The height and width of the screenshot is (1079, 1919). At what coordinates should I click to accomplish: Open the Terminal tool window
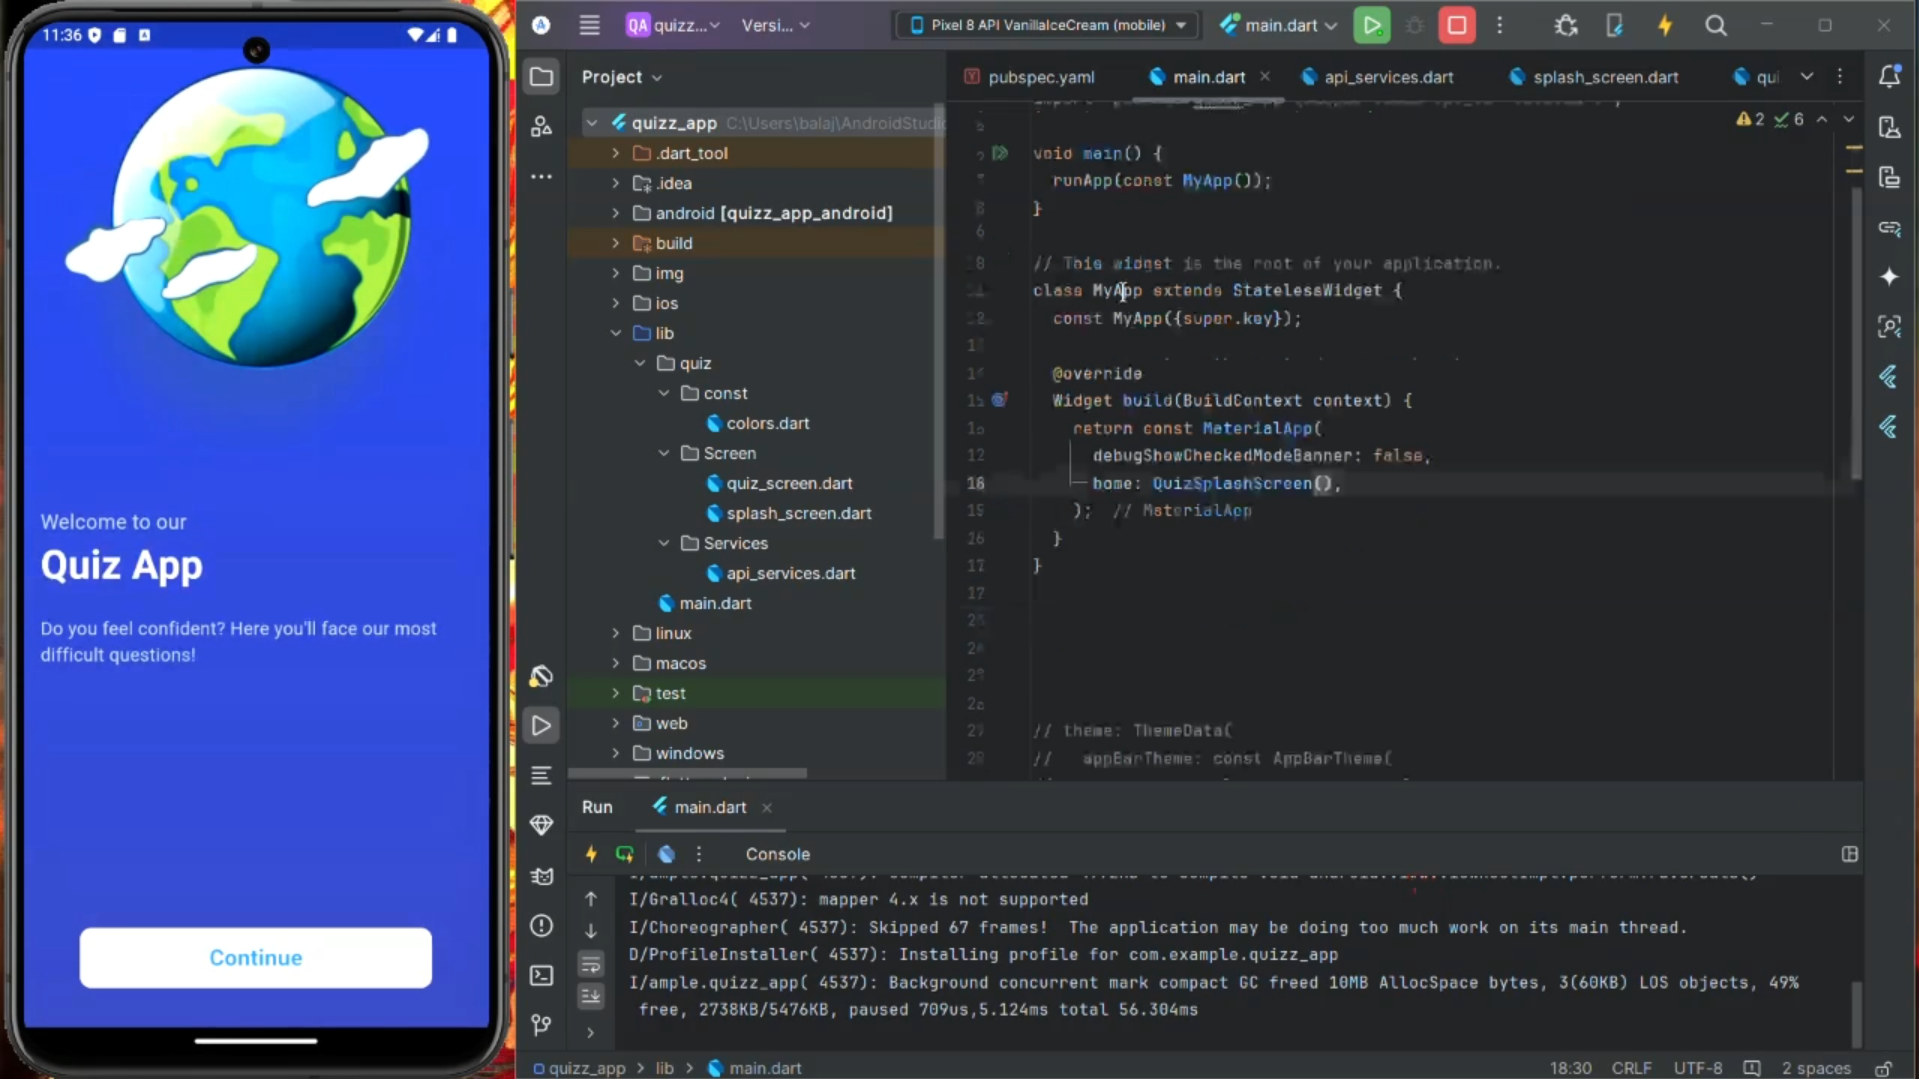pos(541,975)
